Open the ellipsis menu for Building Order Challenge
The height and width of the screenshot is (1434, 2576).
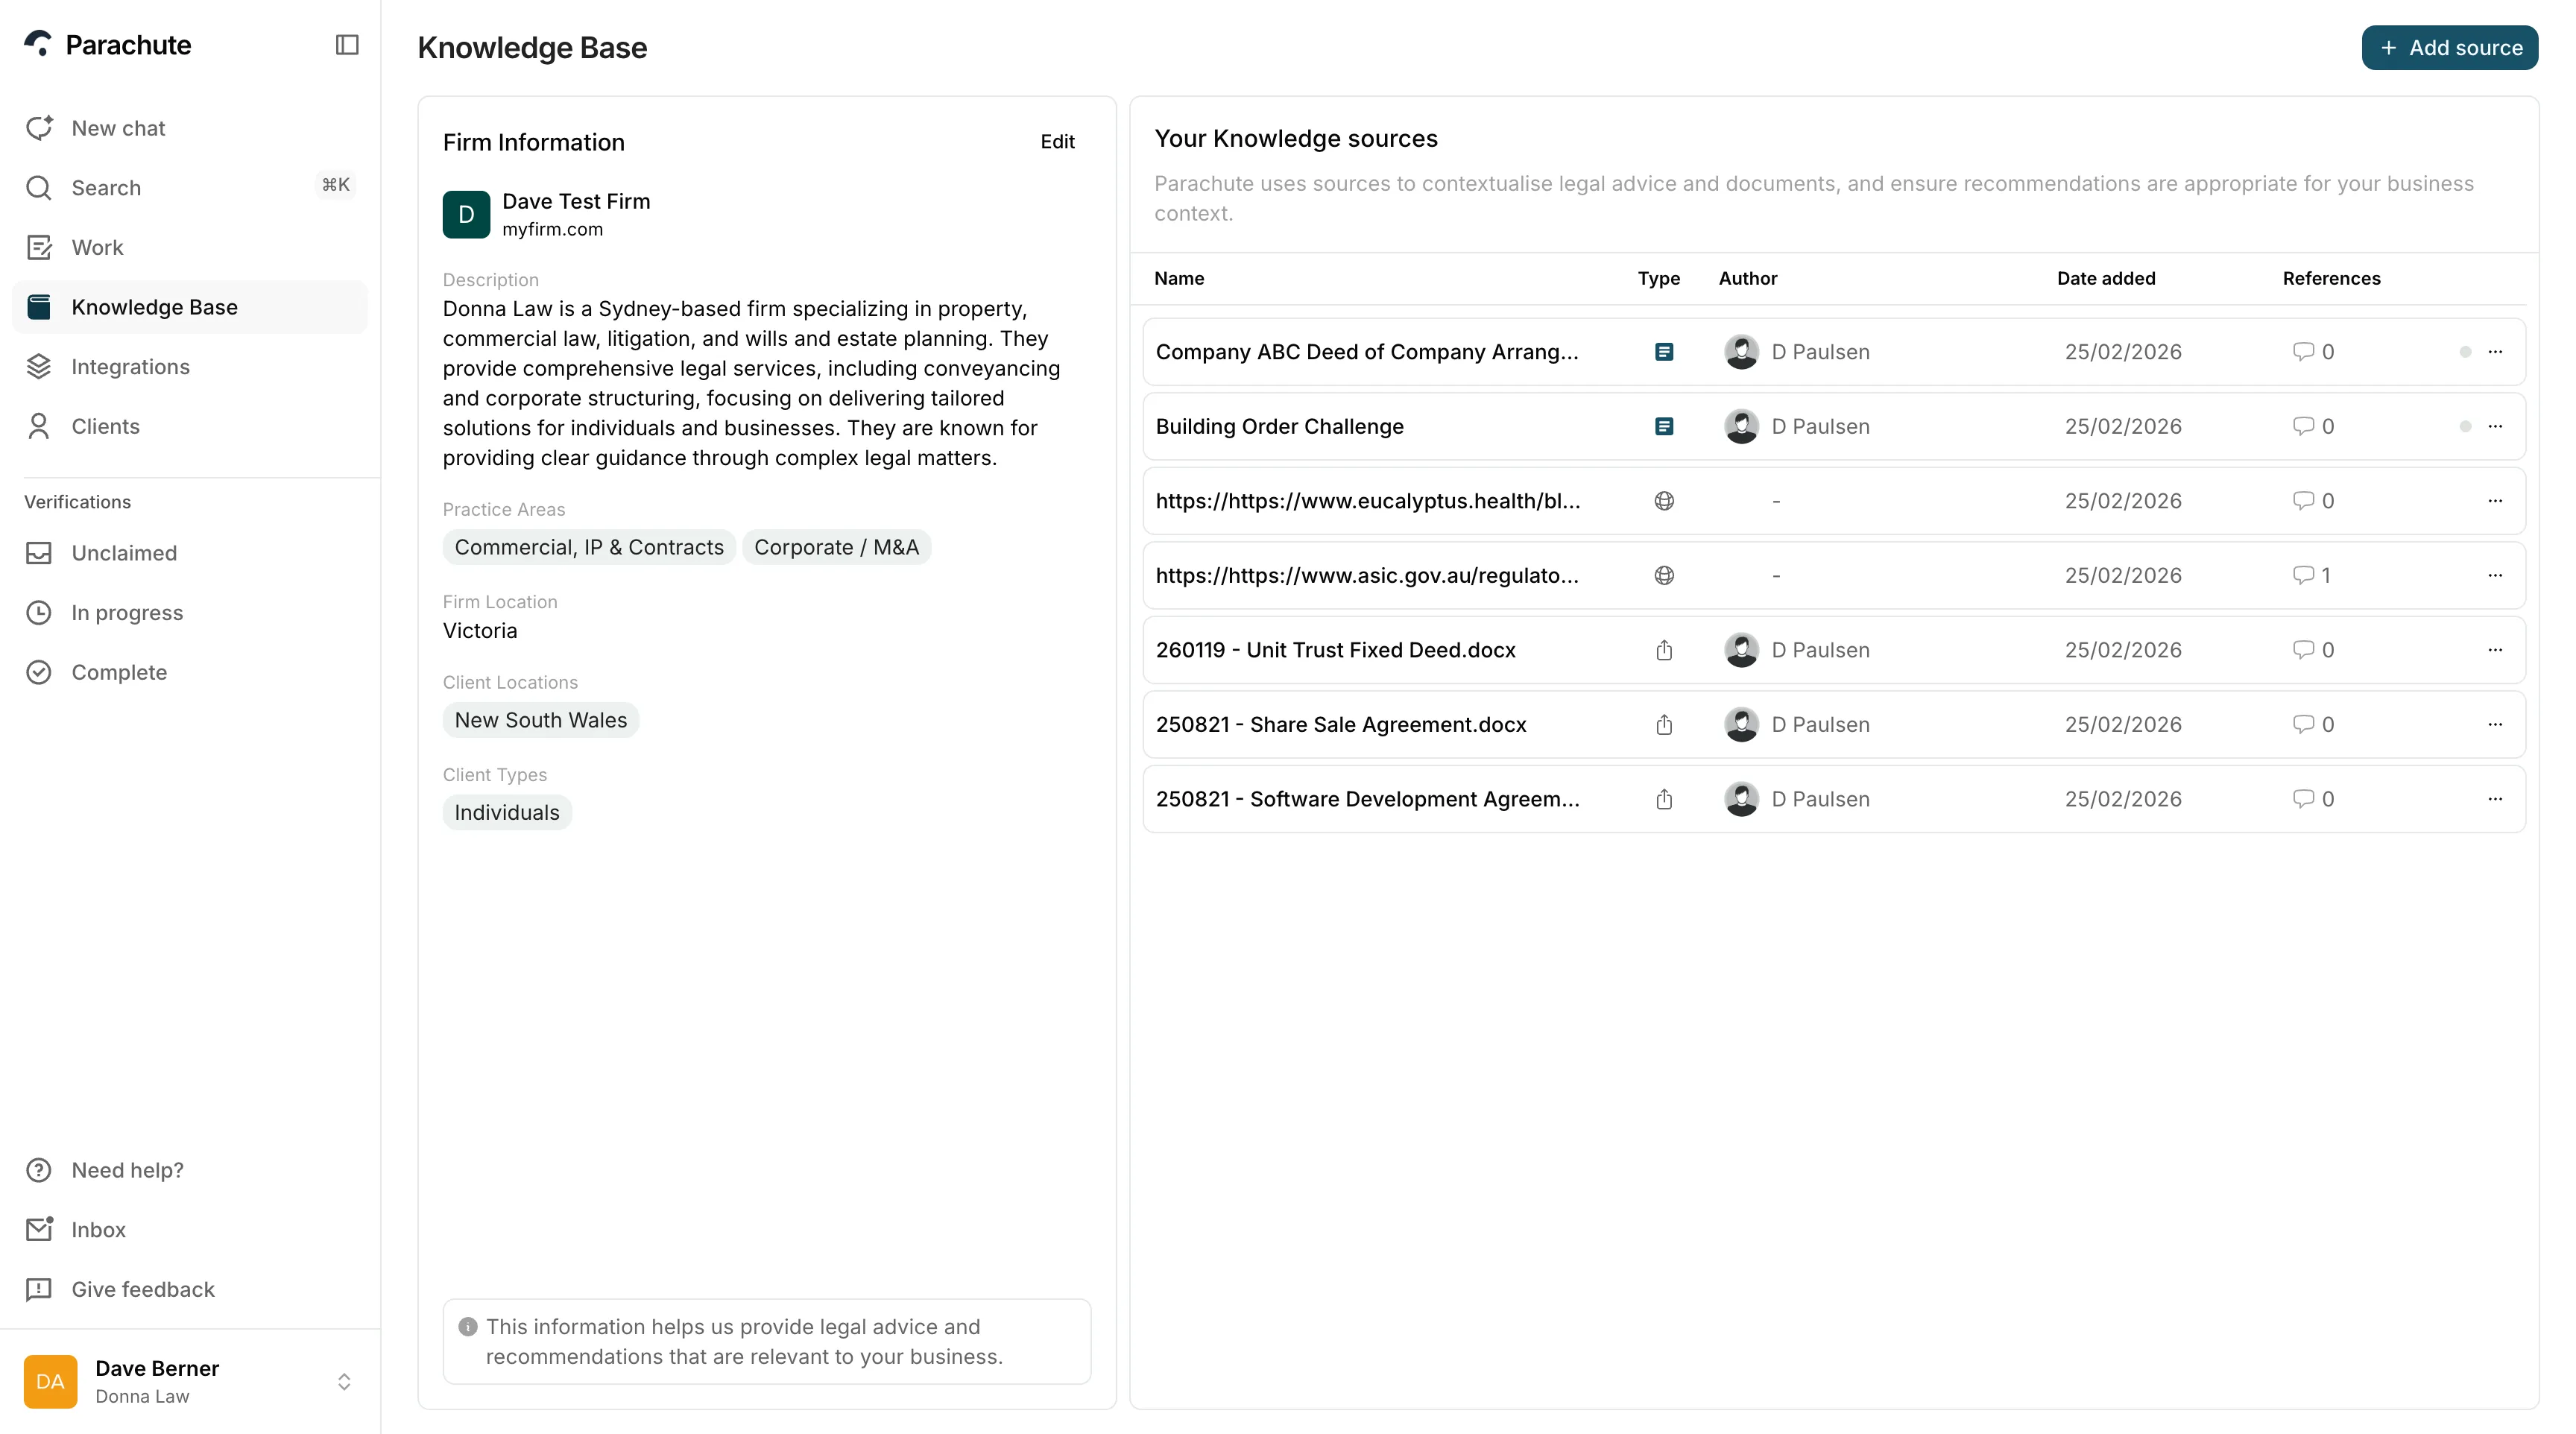tap(2495, 426)
